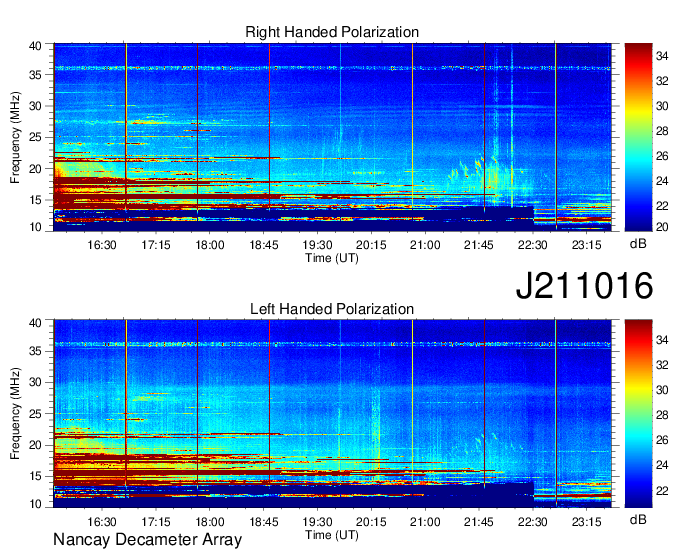Click "19:30" time tick of Right Handed plot
Screen dimensions: 680x552
point(317,245)
